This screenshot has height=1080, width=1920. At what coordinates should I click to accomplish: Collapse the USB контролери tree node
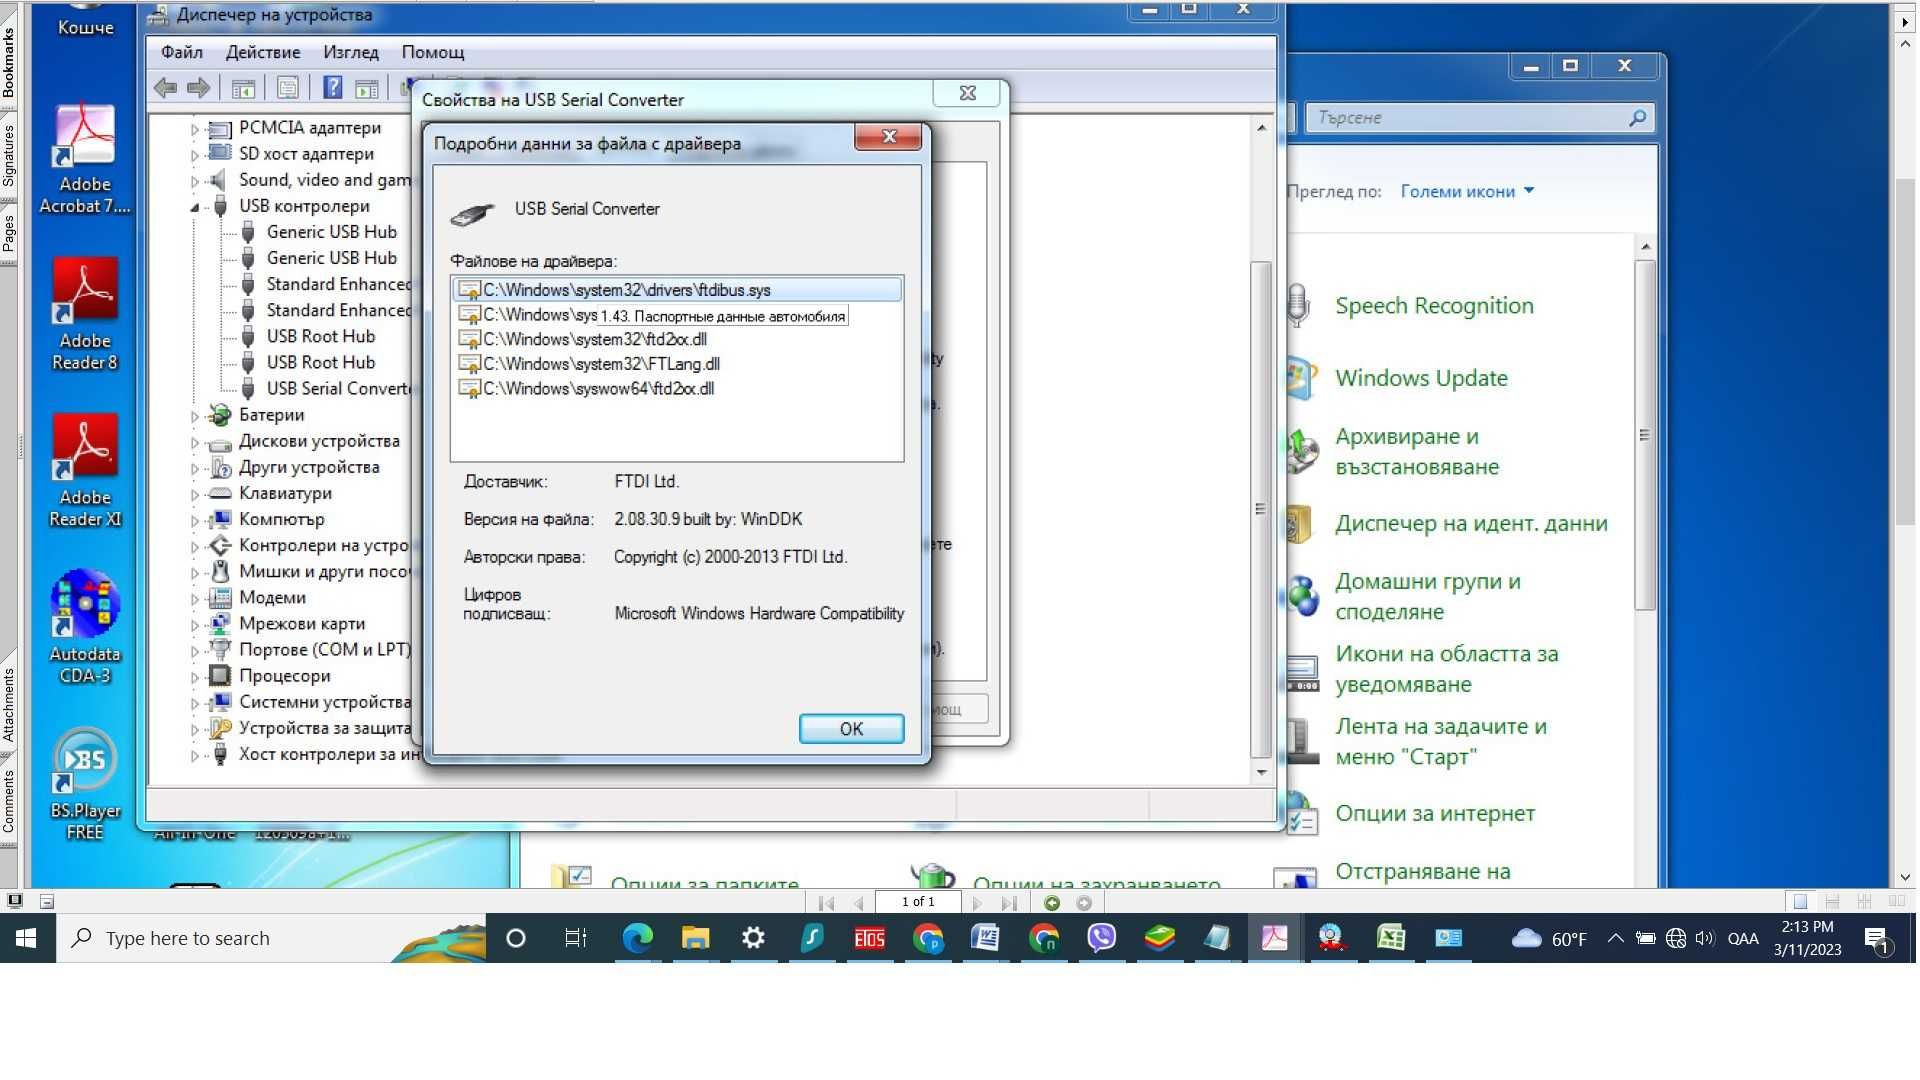tap(194, 207)
